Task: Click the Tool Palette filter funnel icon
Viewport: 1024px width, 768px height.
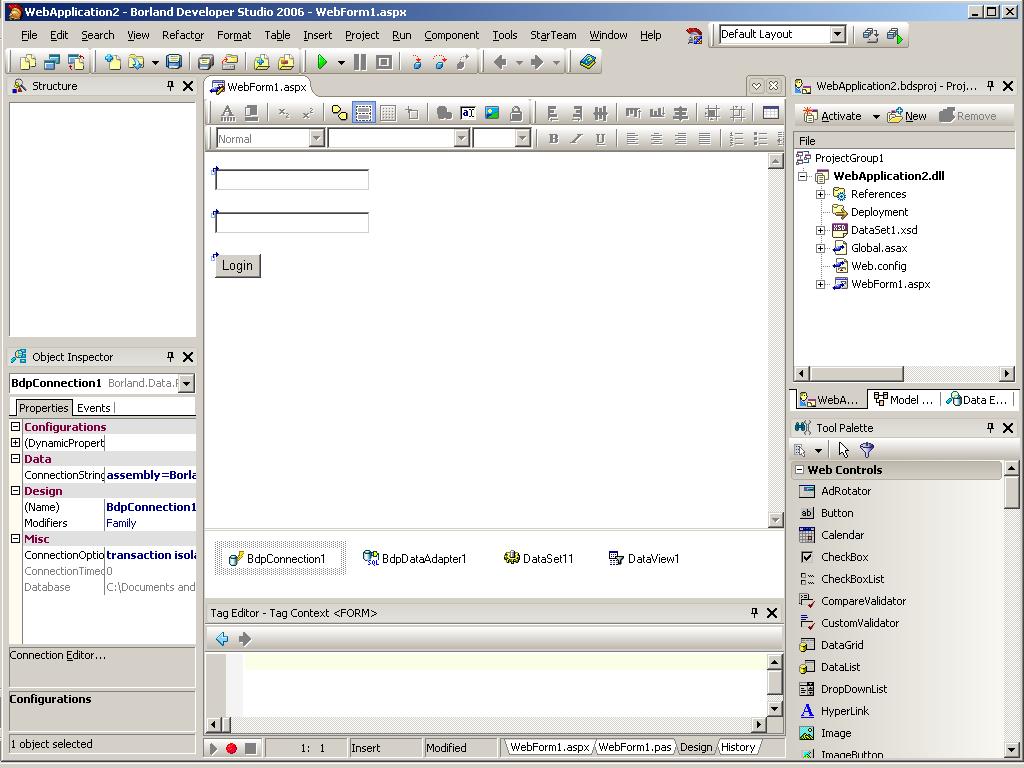Action: pyautogui.click(x=867, y=449)
